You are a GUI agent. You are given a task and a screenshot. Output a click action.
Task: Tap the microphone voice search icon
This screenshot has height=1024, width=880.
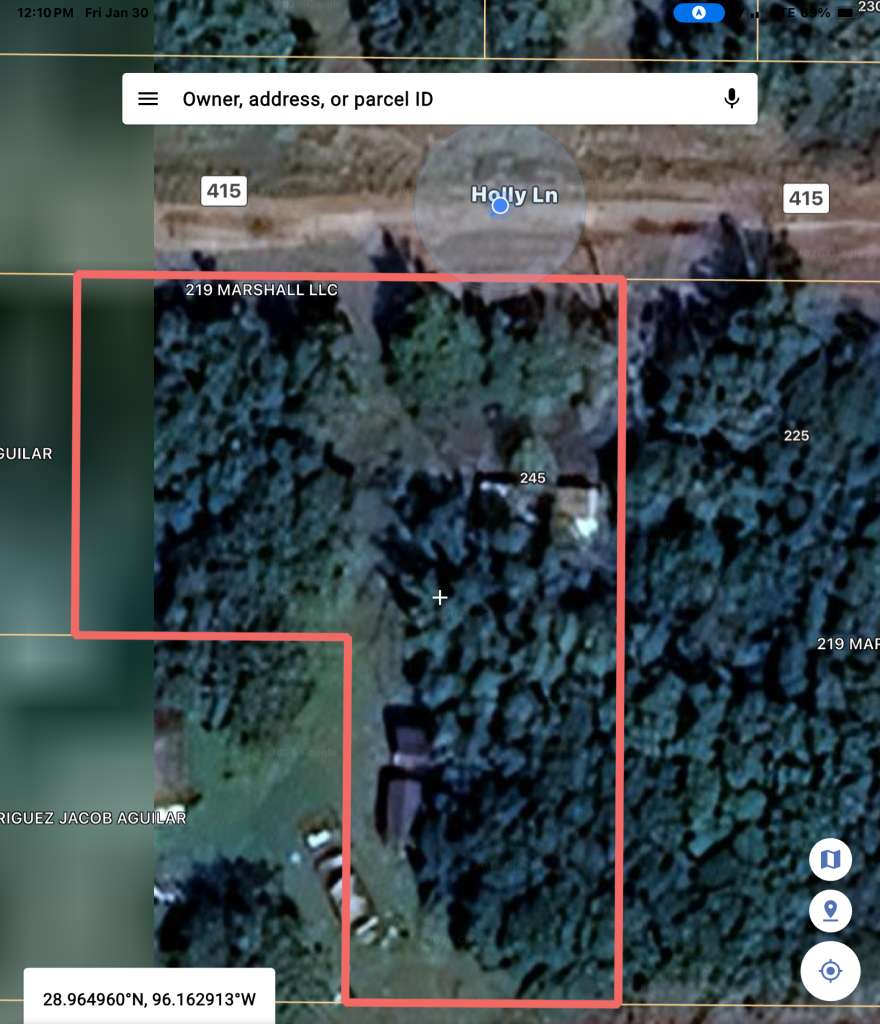(732, 99)
